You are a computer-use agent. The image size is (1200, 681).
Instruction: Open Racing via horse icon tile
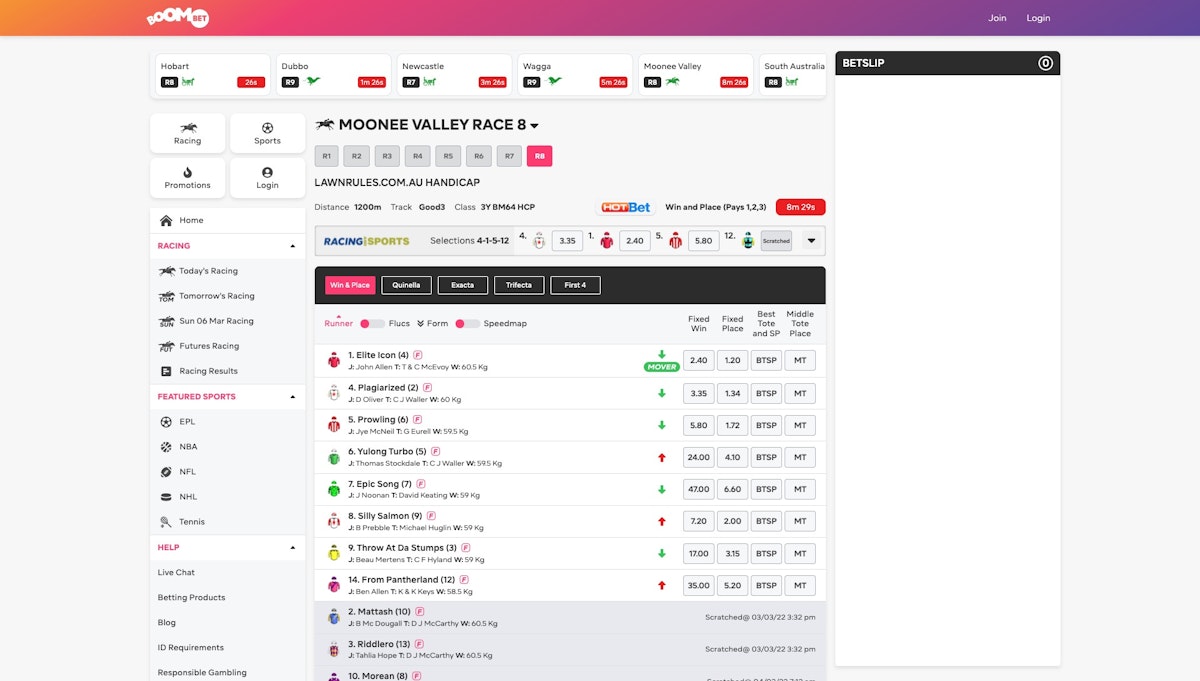[188, 133]
